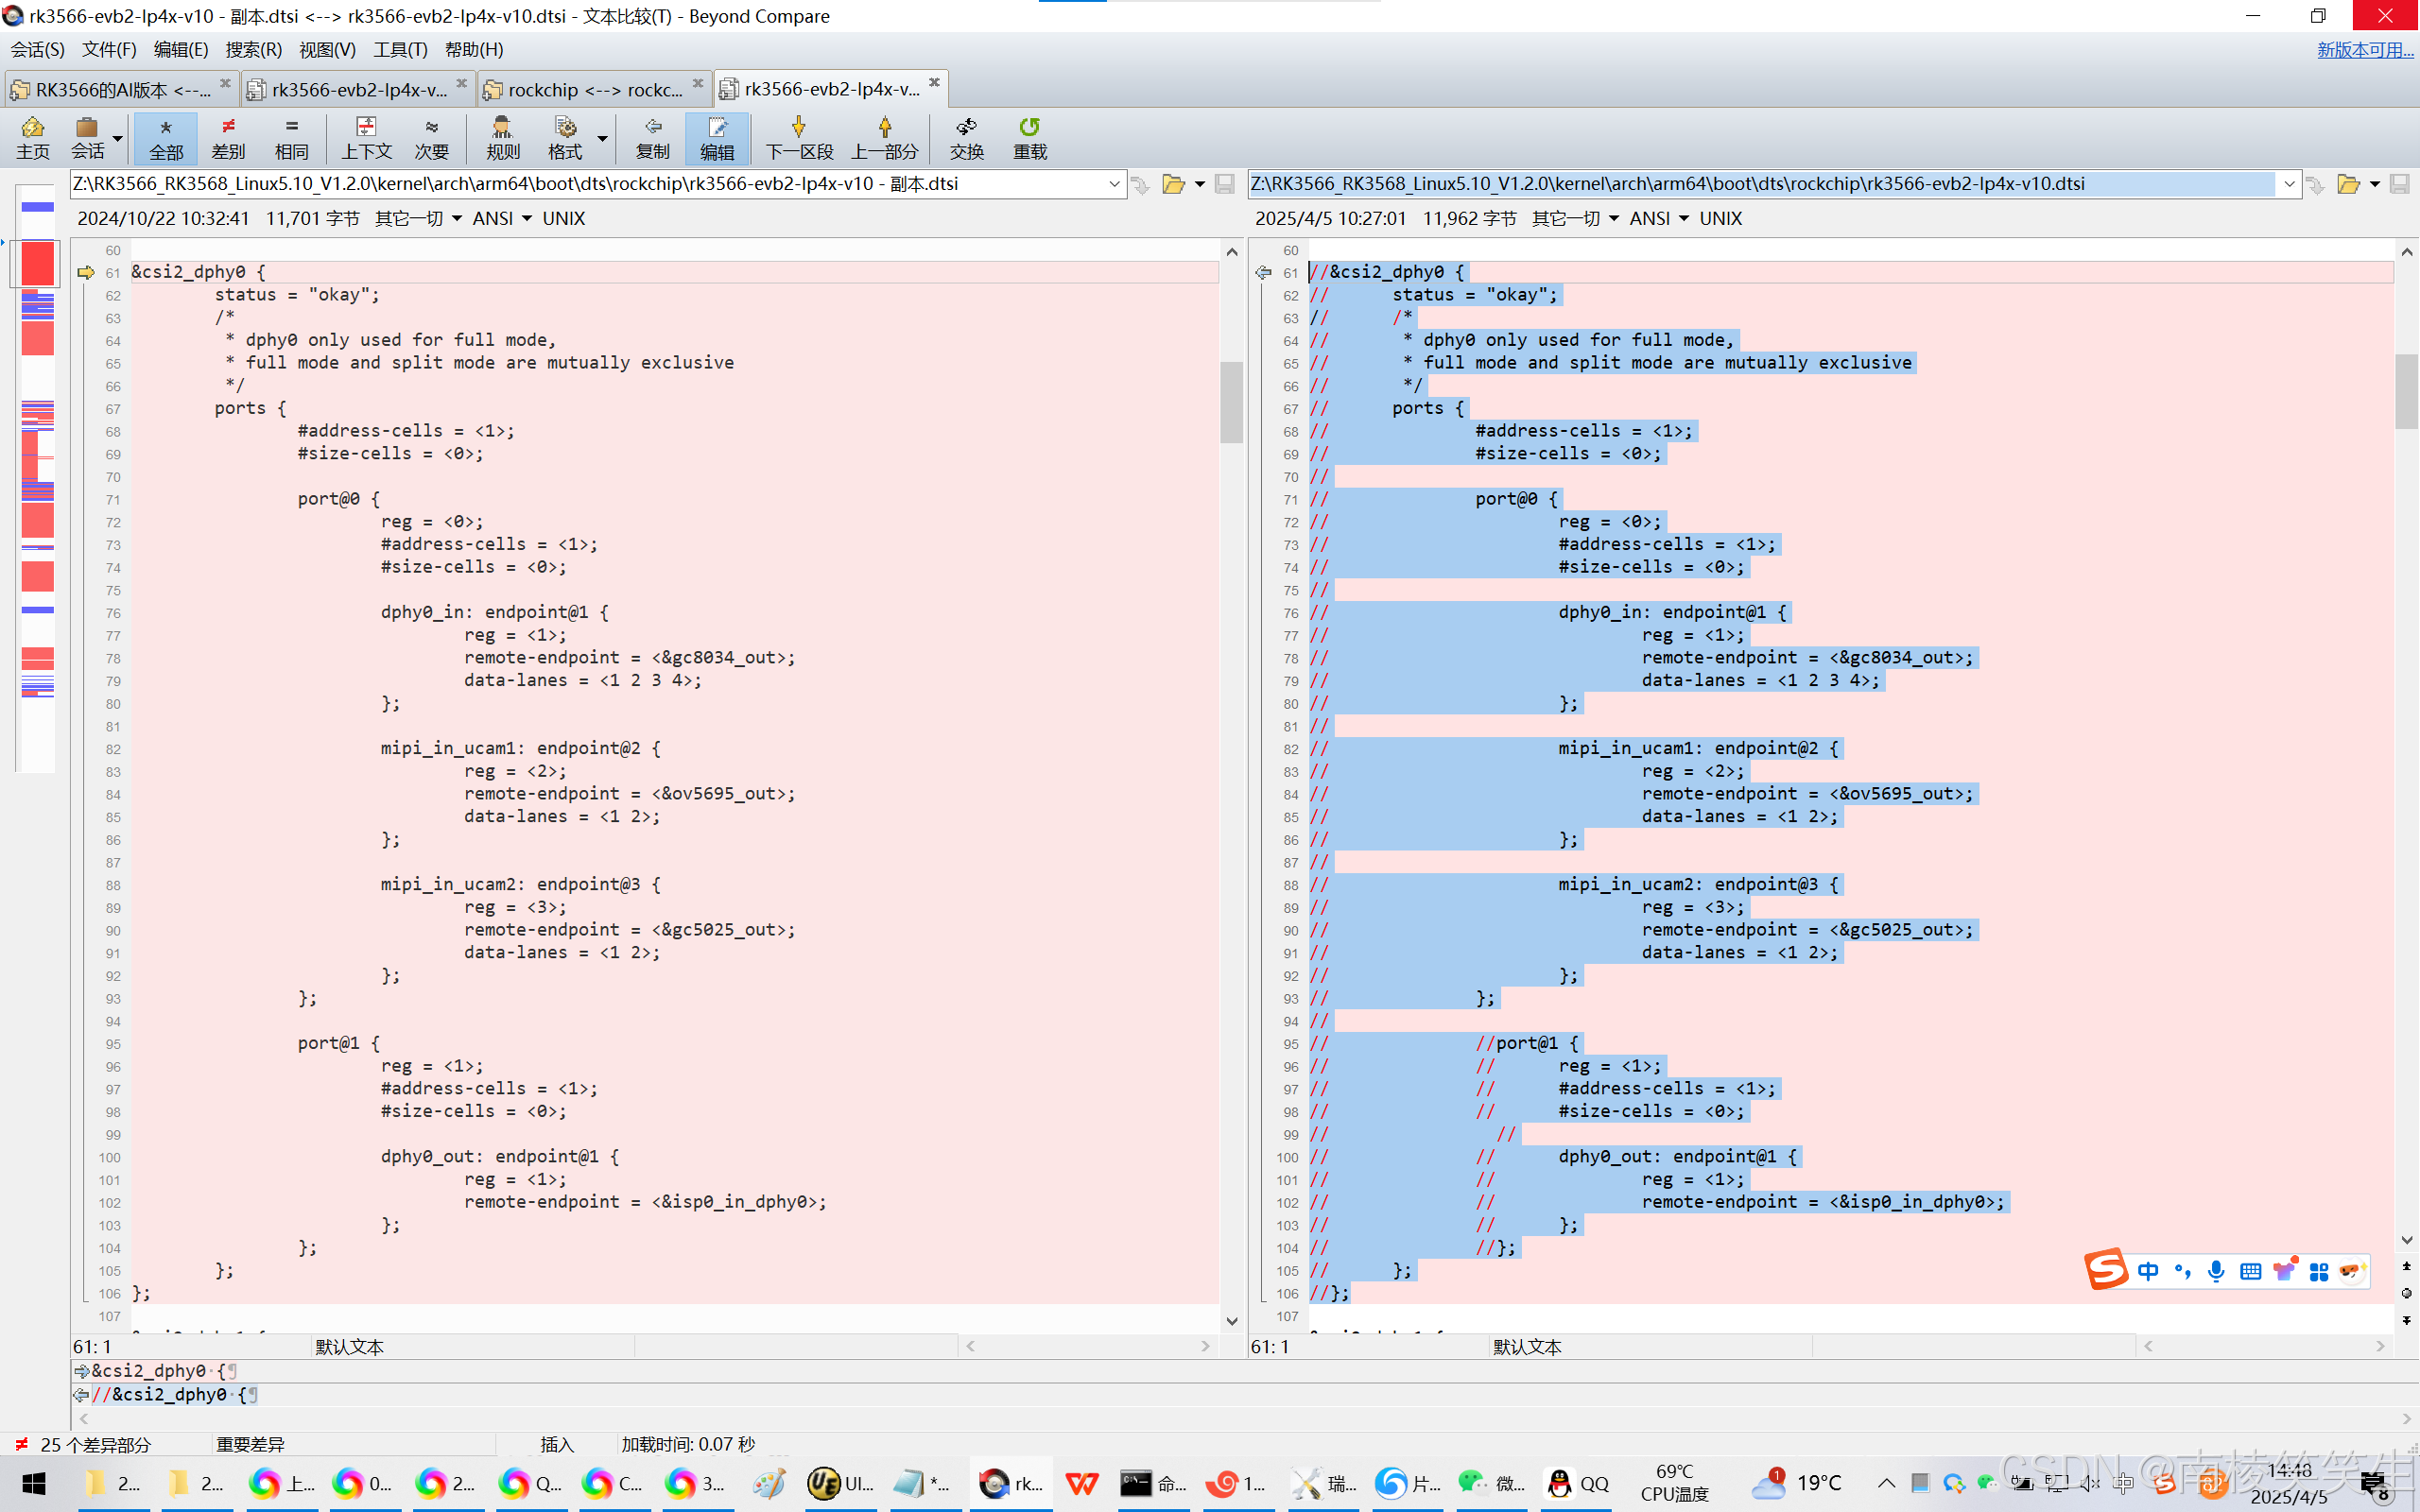Expand the Format (格式) dropdown arrow
Screen dimensions: 2420x1512
point(602,137)
